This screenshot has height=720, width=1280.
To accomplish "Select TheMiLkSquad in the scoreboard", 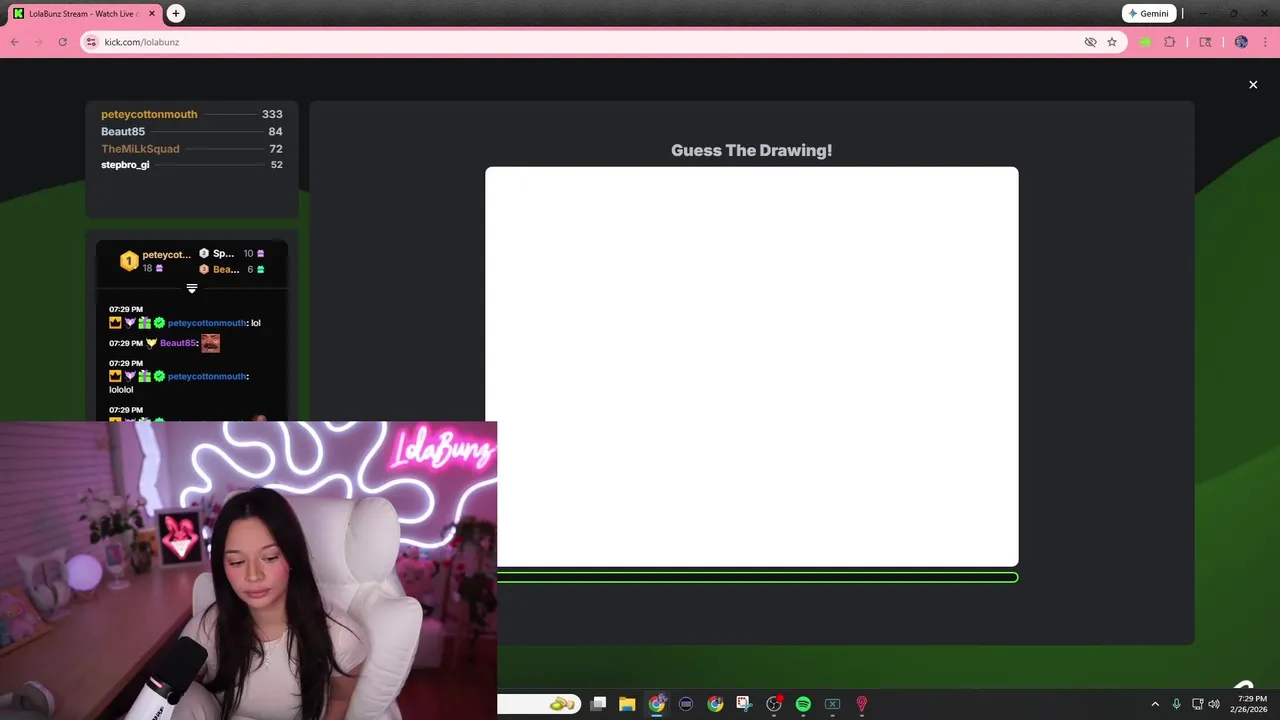I will (140, 148).
